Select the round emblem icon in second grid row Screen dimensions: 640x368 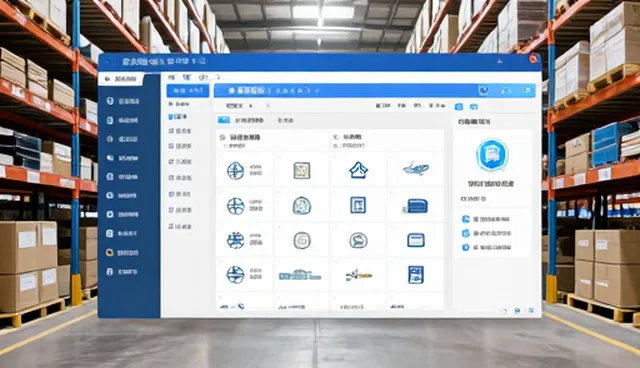tap(302, 205)
